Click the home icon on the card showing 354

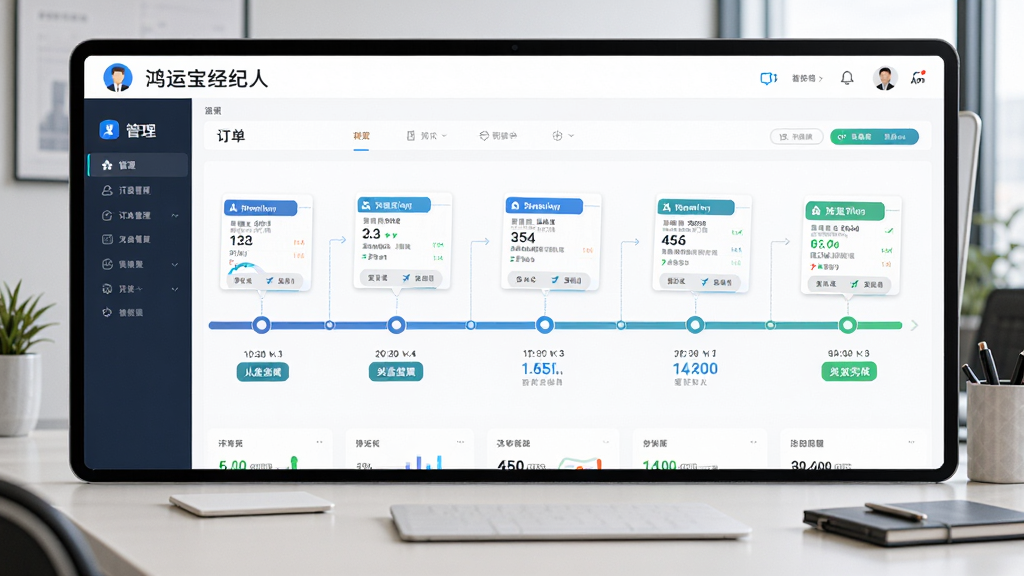[515, 206]
